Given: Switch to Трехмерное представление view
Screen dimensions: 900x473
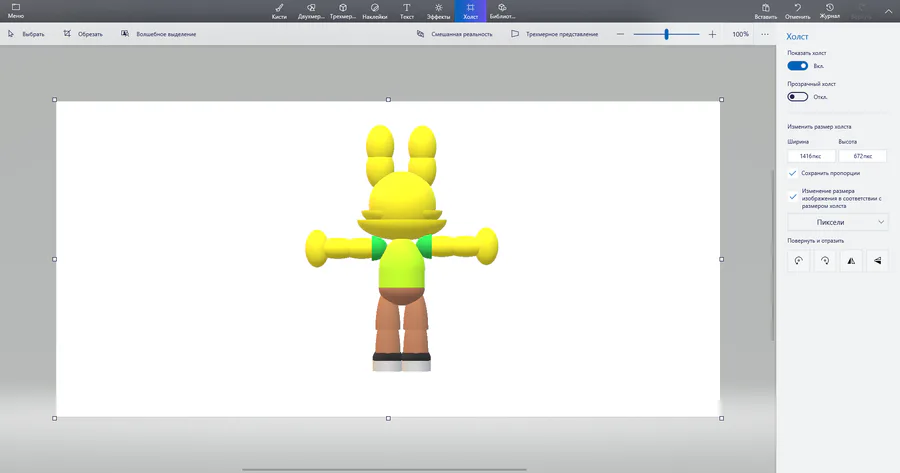Looking at the screenshot, I should click(x=554, y=34).
